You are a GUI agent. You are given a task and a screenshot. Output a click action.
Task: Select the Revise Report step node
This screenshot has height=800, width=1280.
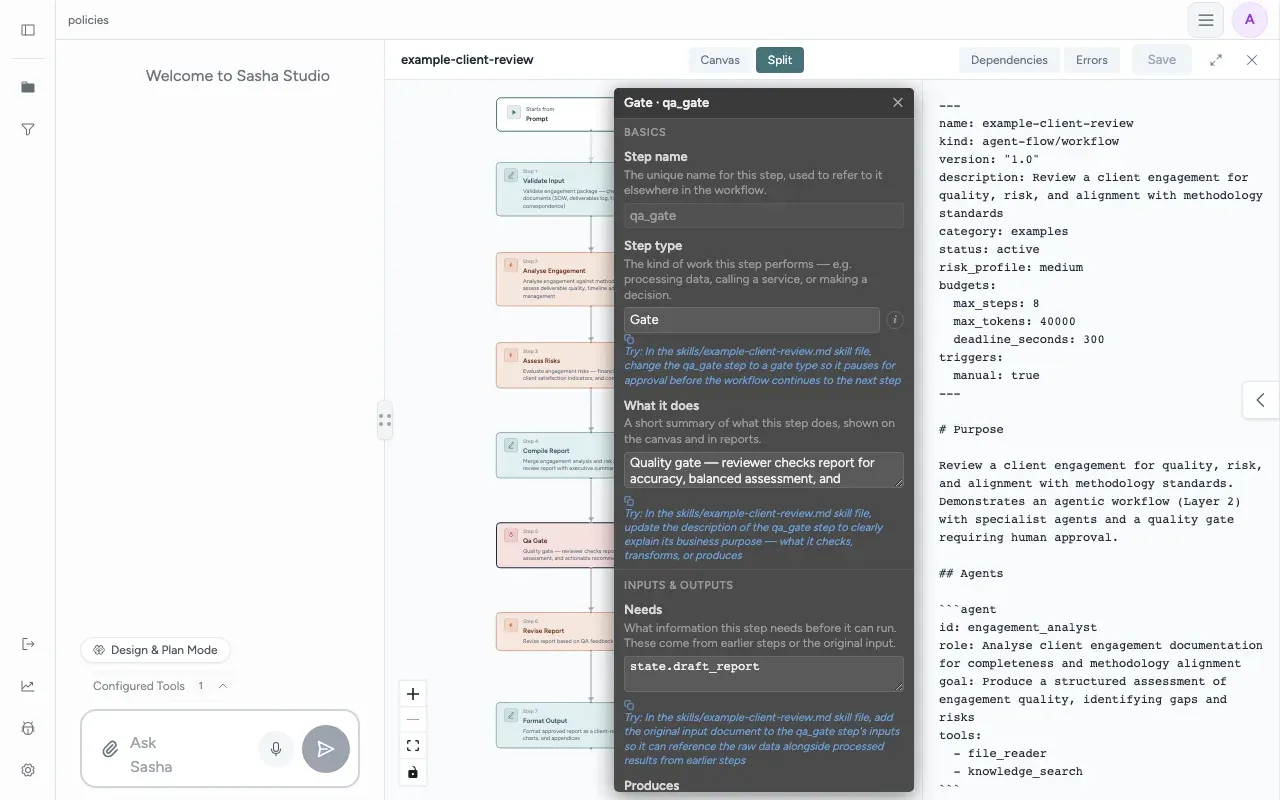pos(555,632)
